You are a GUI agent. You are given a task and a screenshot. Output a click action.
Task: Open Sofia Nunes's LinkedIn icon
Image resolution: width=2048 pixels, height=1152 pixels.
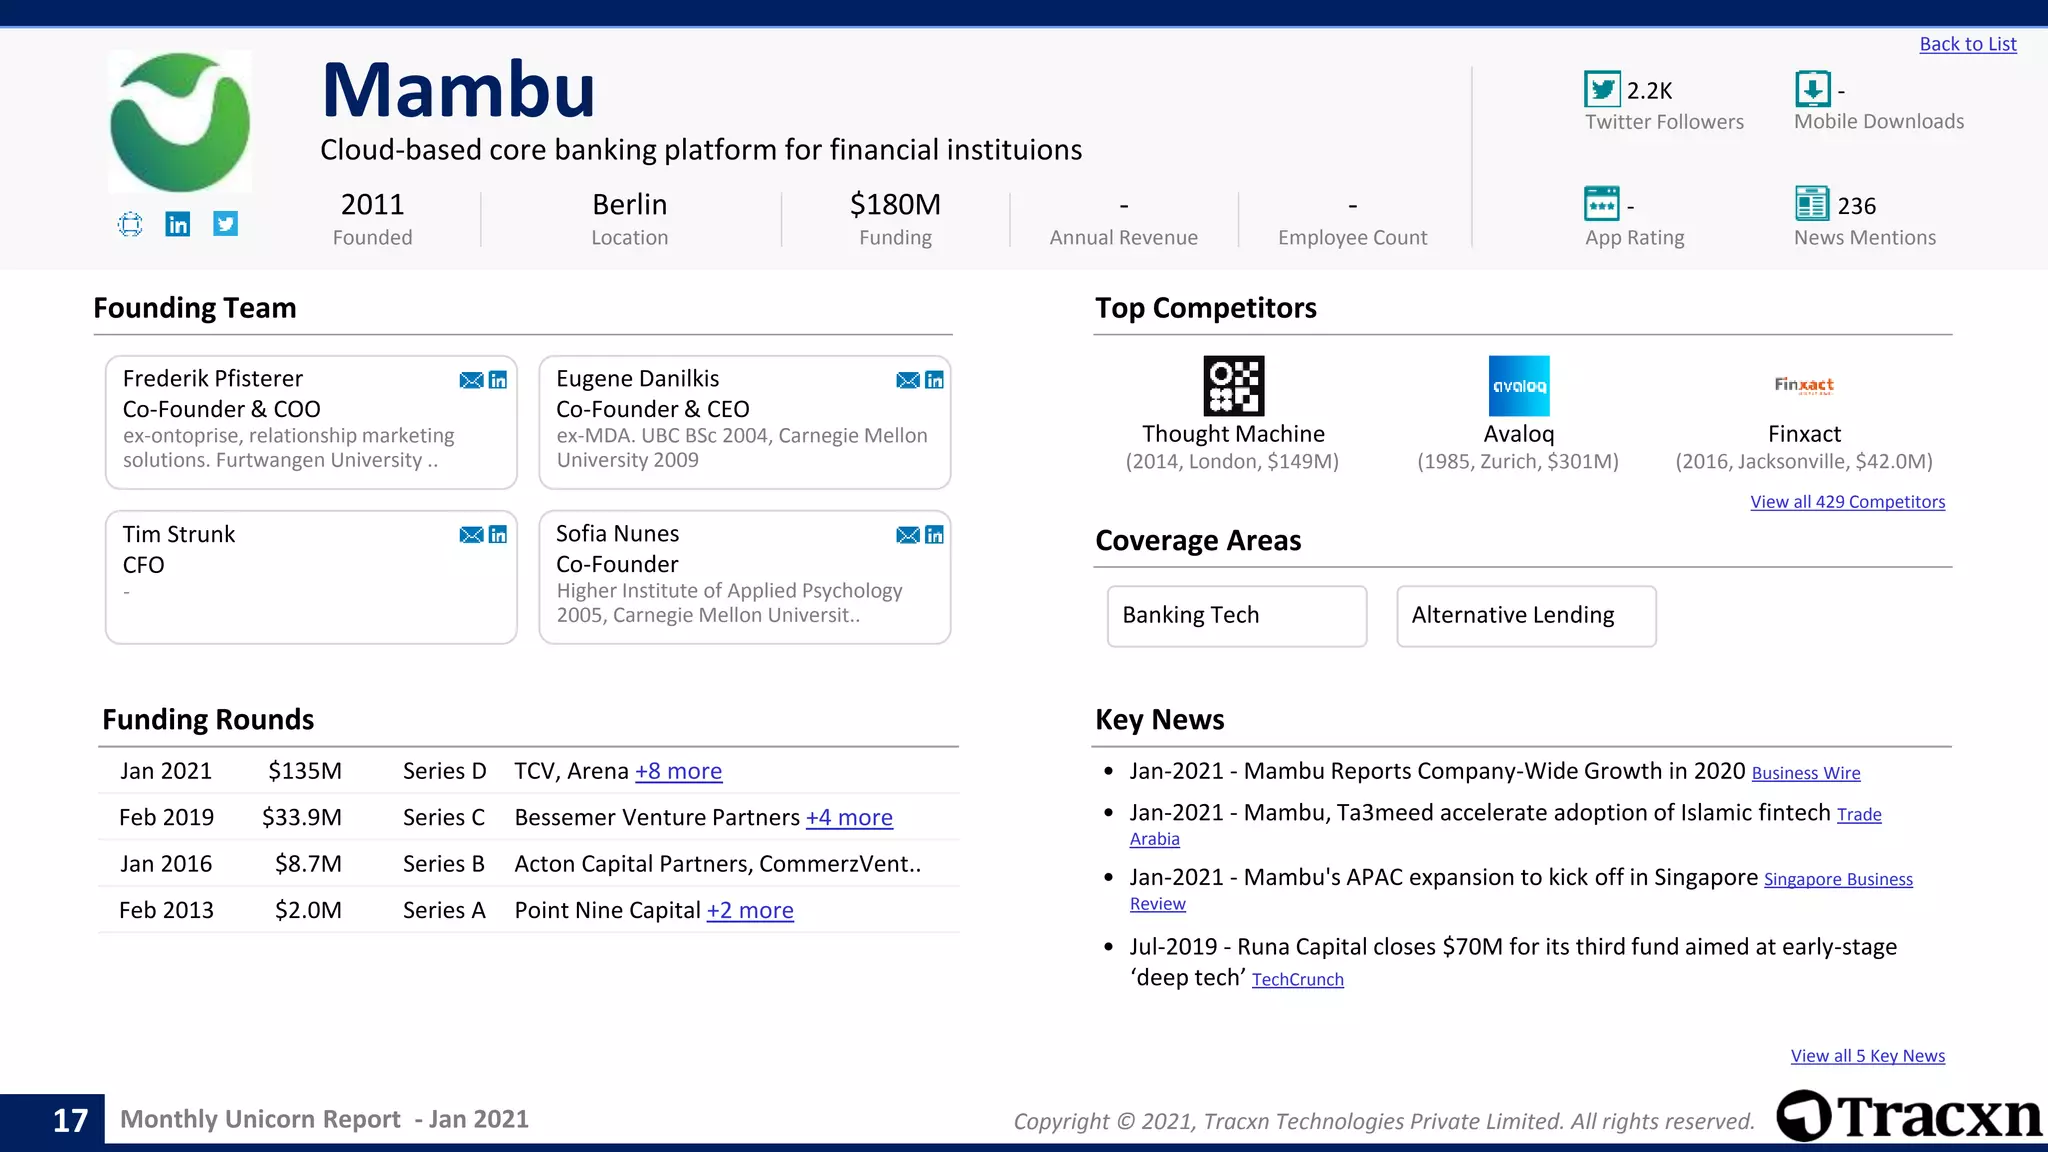point(934,535)
